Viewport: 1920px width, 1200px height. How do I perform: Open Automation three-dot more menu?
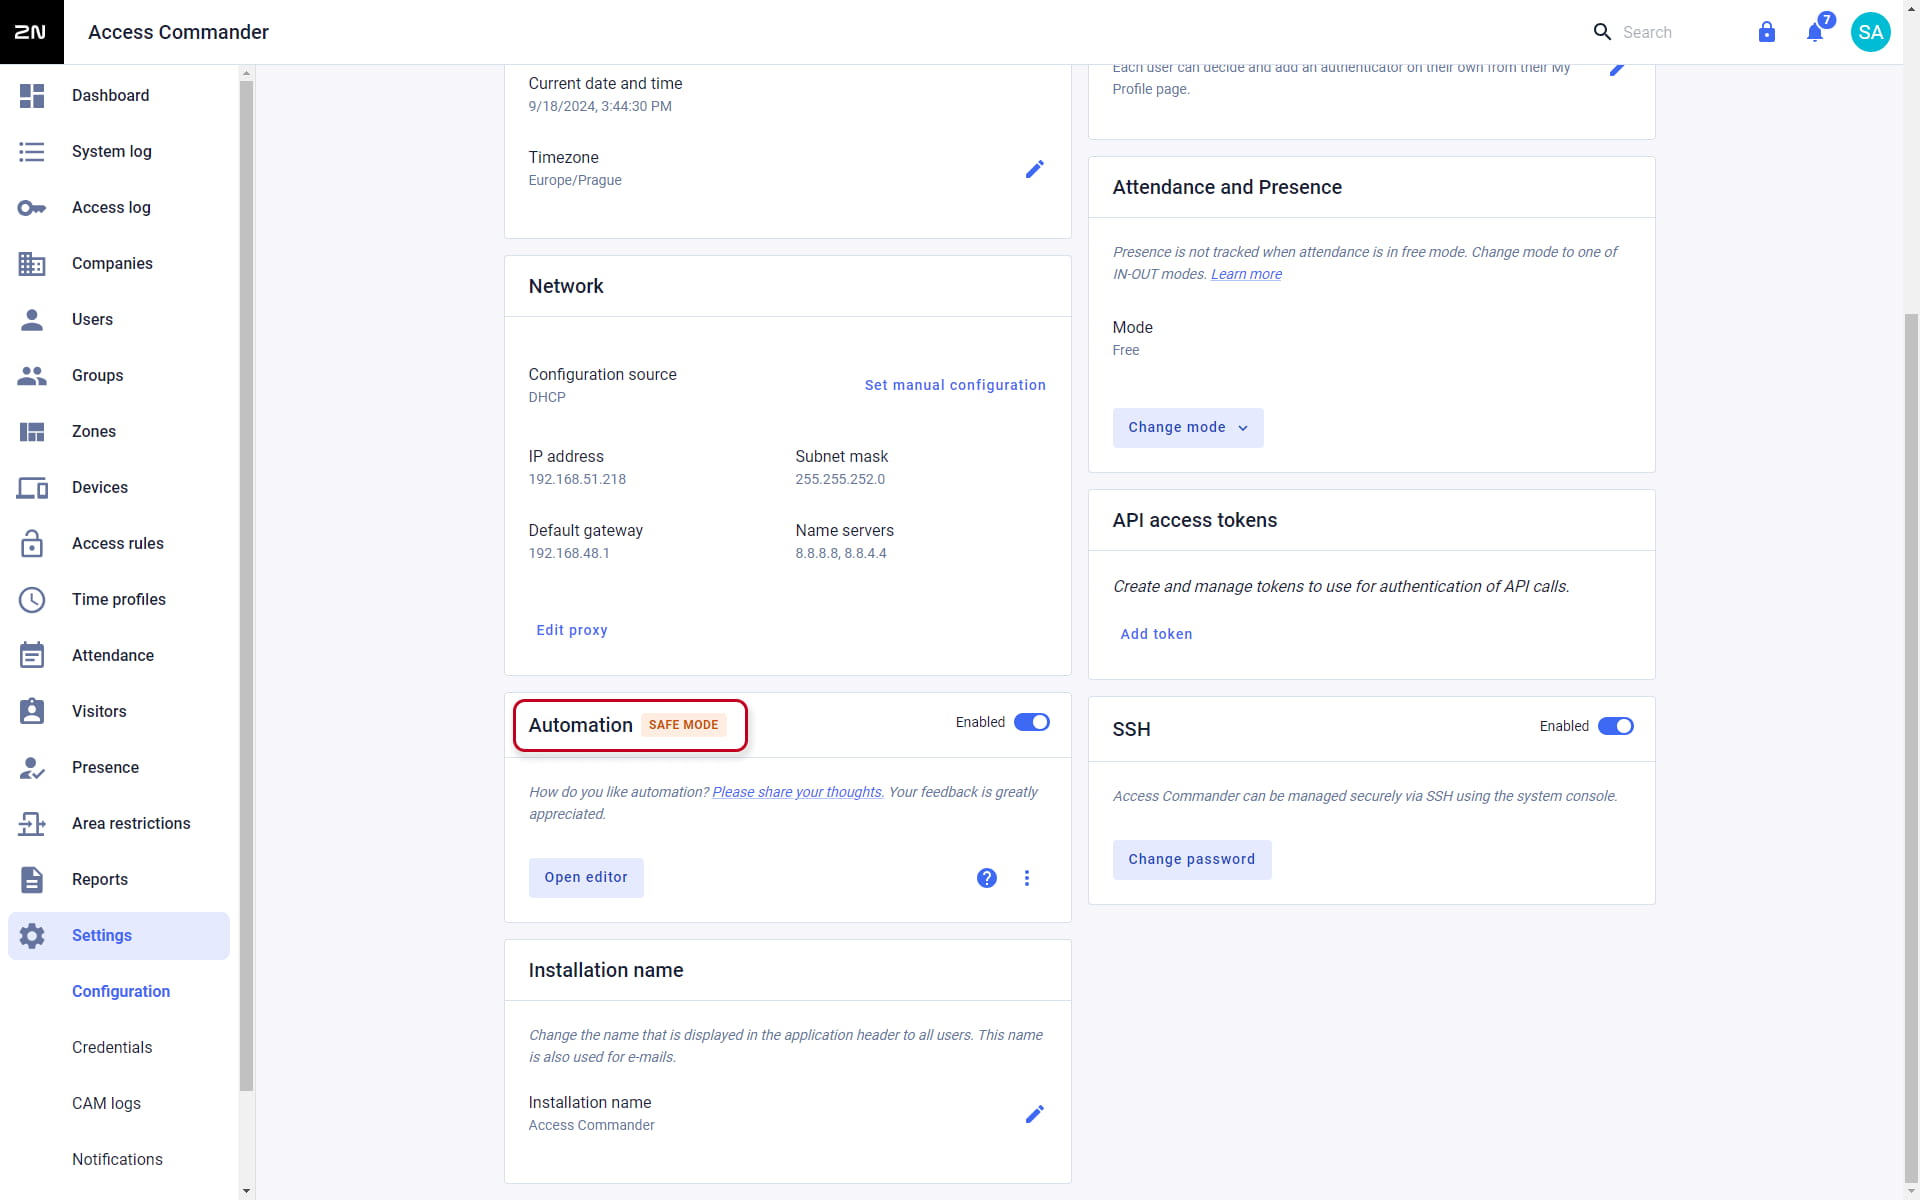1027,878
